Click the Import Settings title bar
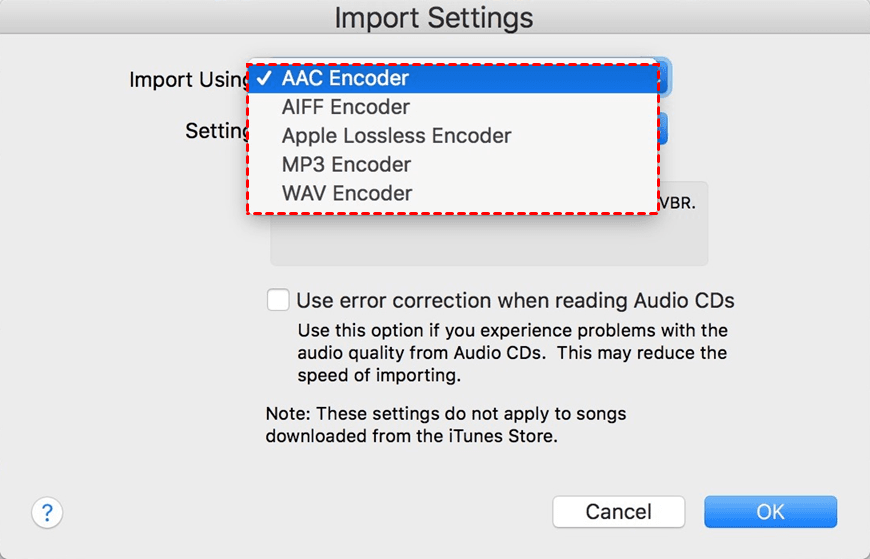This screenshot has width=870, height=559. click(434, 18)
